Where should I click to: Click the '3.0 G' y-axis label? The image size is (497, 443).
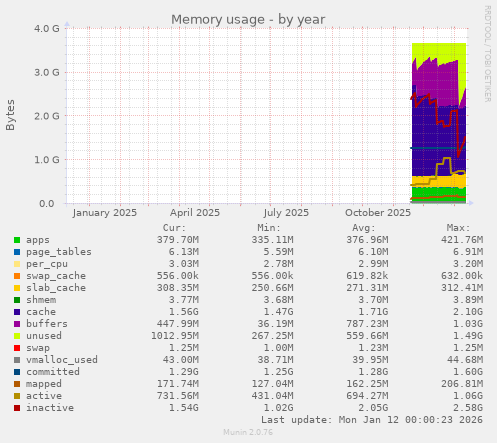47,72
